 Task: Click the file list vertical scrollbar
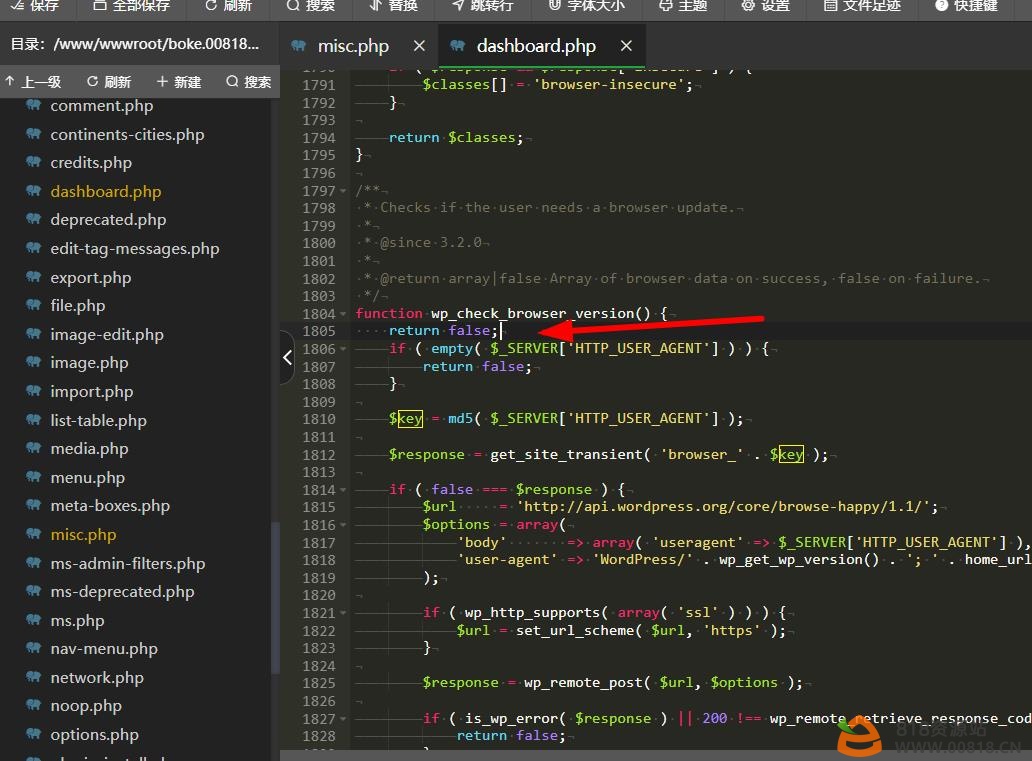[275, 598]
